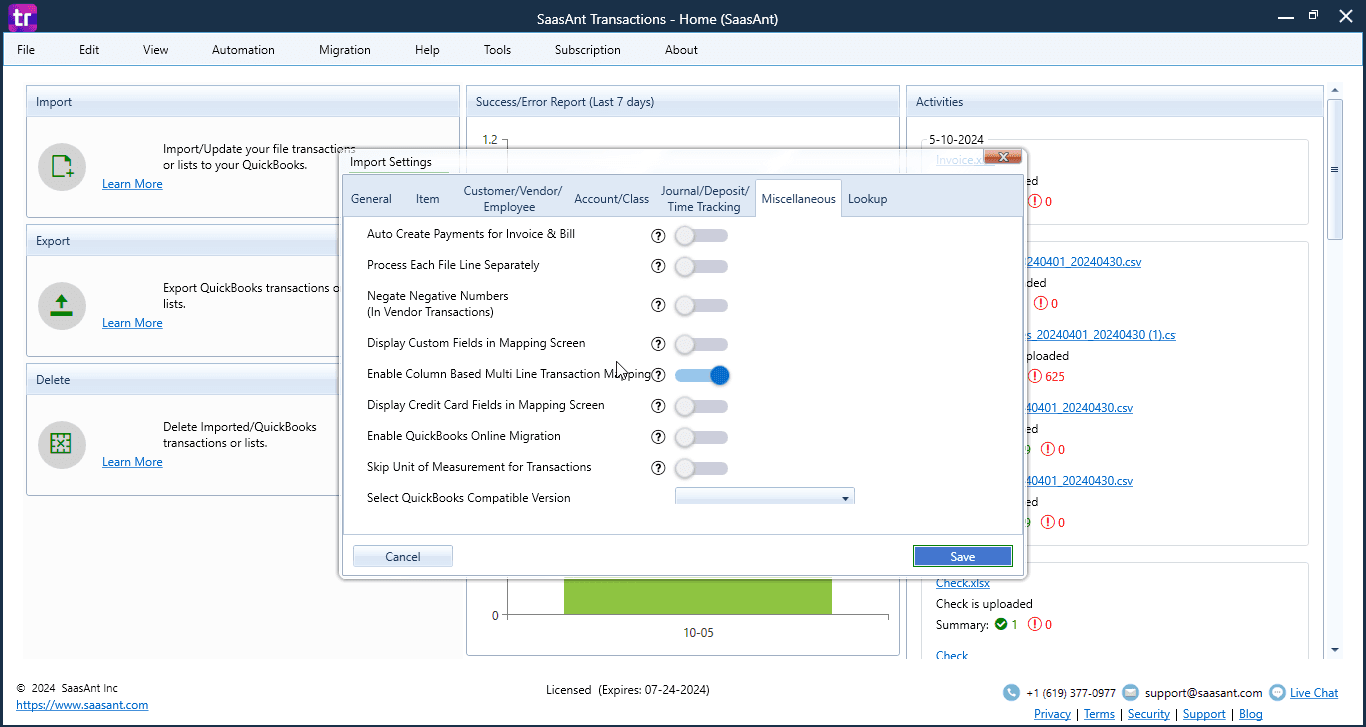Click help icon for Display Credit Card Fields
The image size is (1366, 727).
(658, 406)
